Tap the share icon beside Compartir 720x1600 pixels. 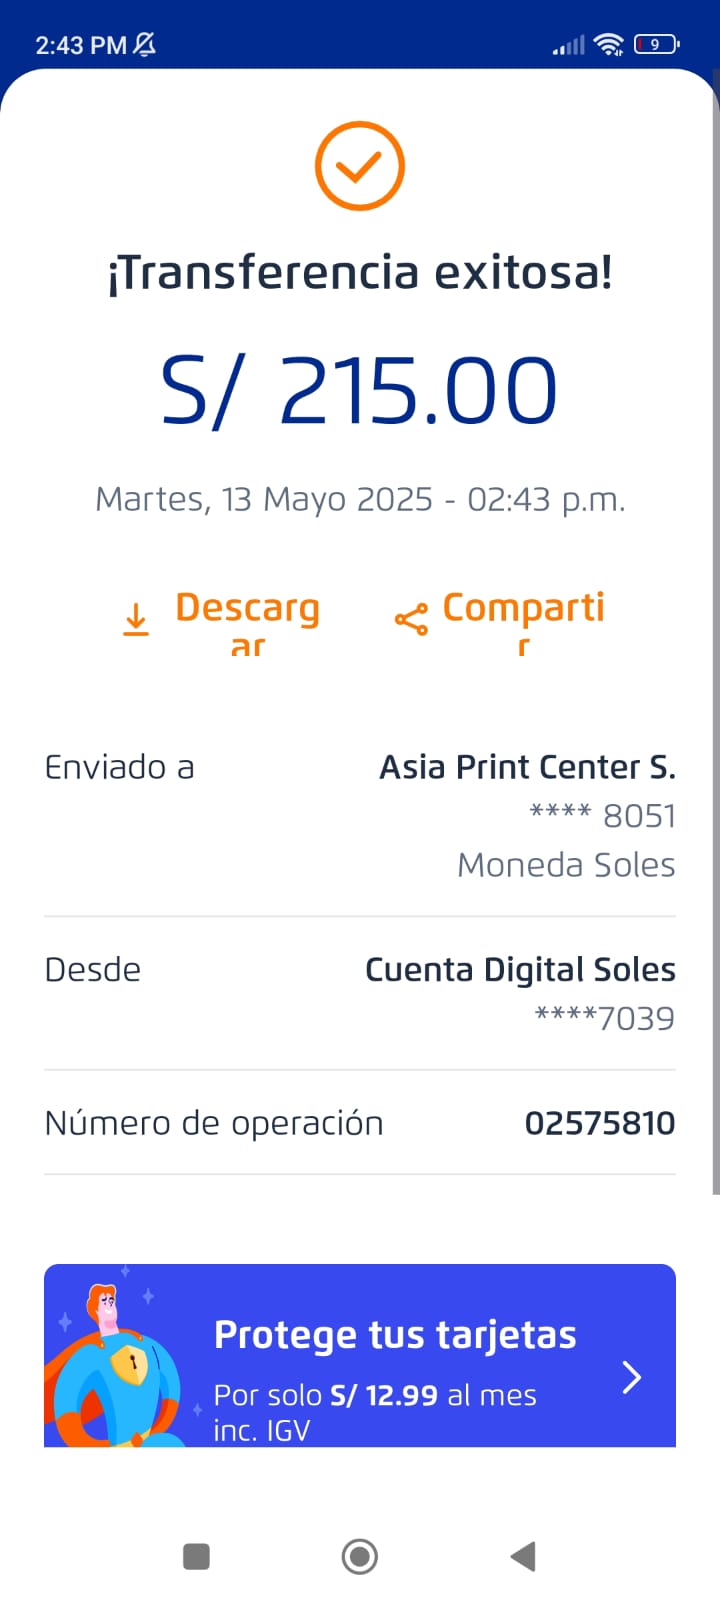click(411, 620)
